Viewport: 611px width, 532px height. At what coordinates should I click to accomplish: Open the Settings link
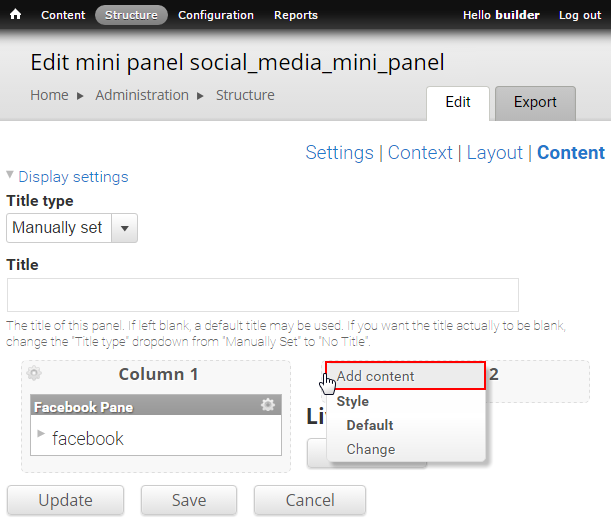(339, 152)
